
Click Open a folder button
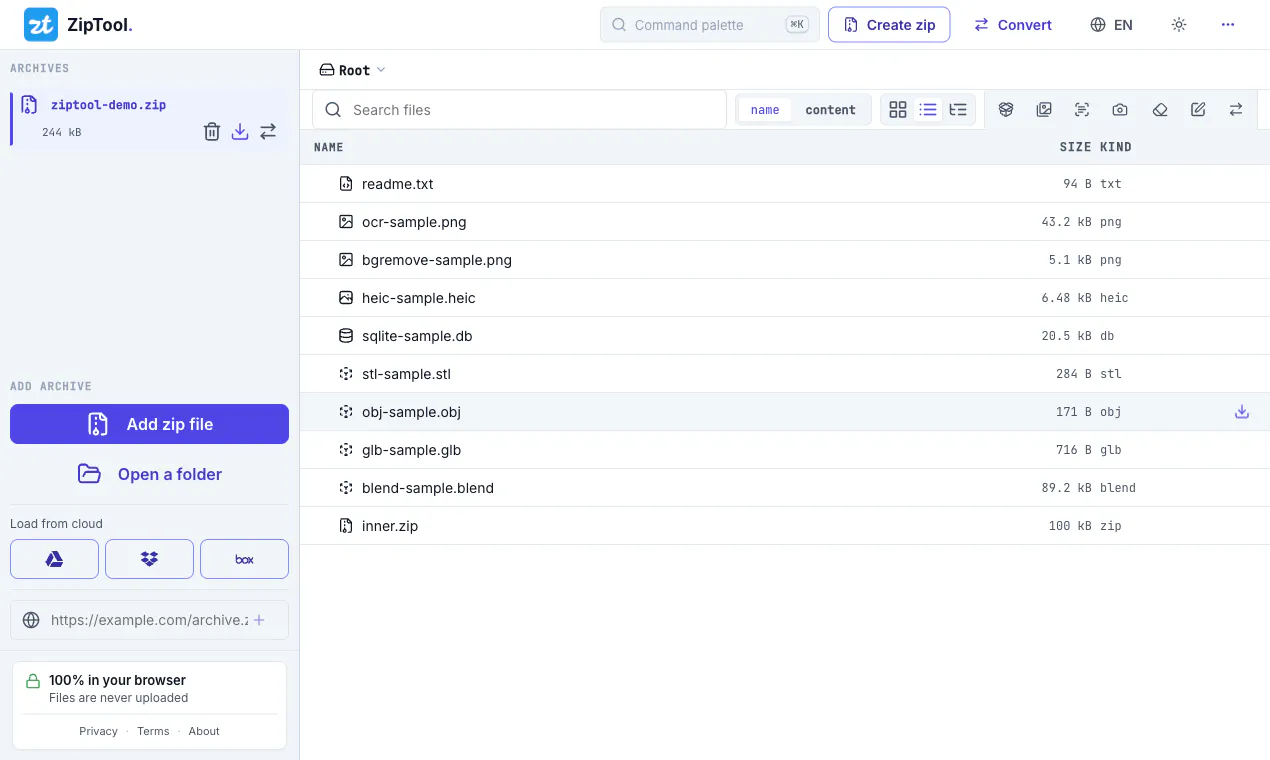click(x=149, y=474)
